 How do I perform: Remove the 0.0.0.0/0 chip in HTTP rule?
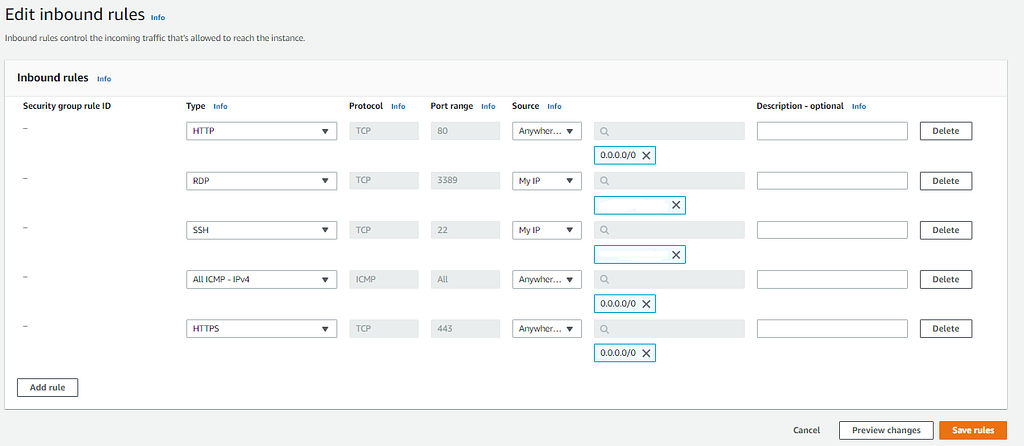pyautogui.click(x=646, y=155)
